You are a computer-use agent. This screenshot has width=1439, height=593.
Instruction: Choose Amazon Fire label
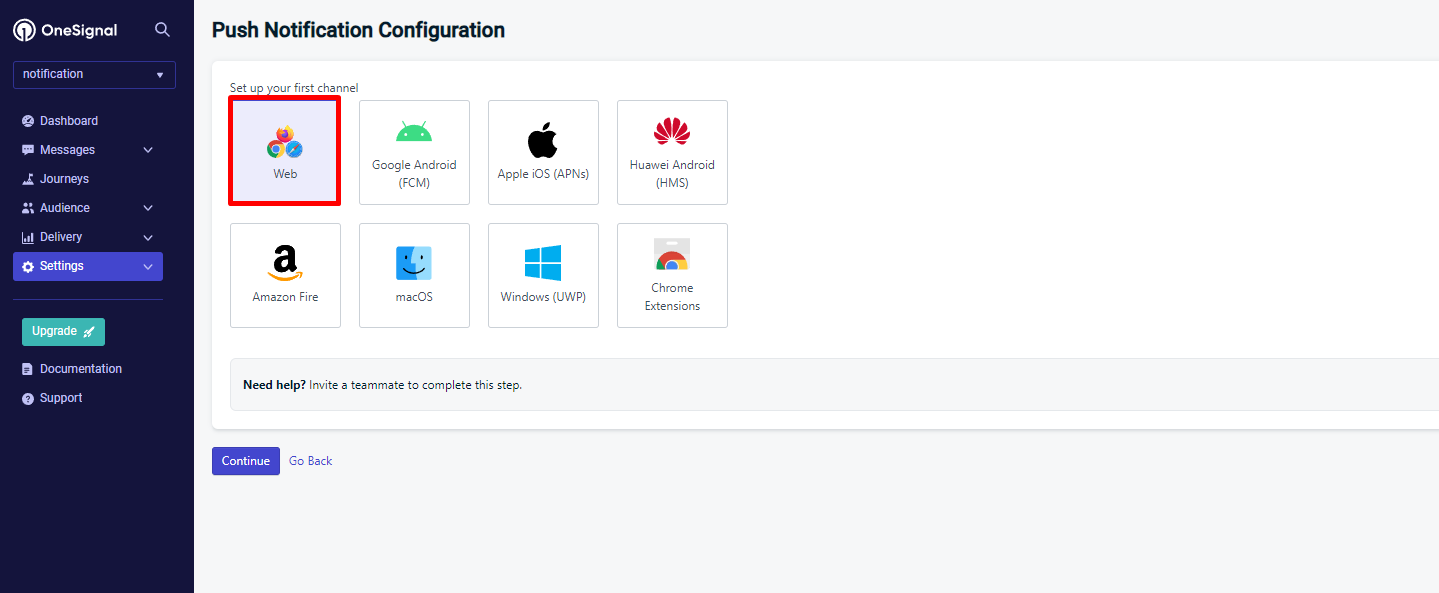285,297
